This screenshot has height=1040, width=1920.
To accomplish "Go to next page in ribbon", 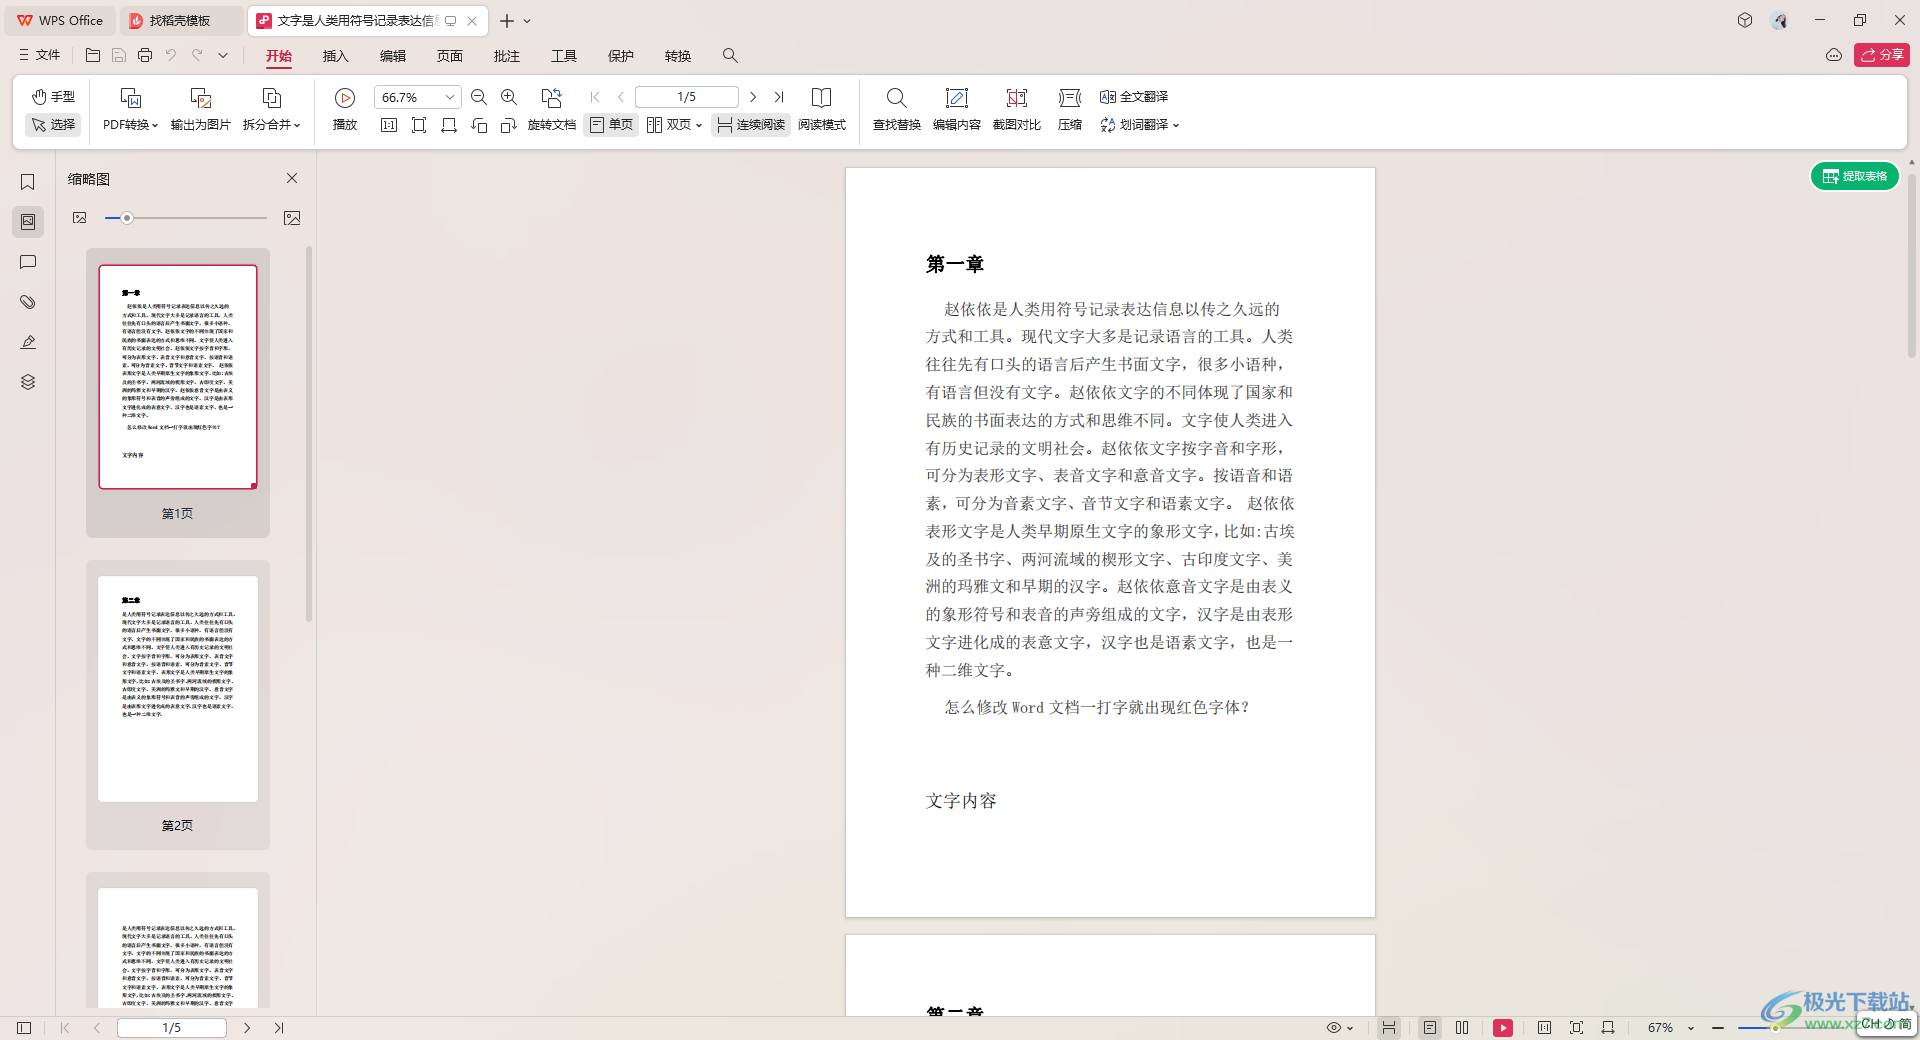I will click(753, 97).
